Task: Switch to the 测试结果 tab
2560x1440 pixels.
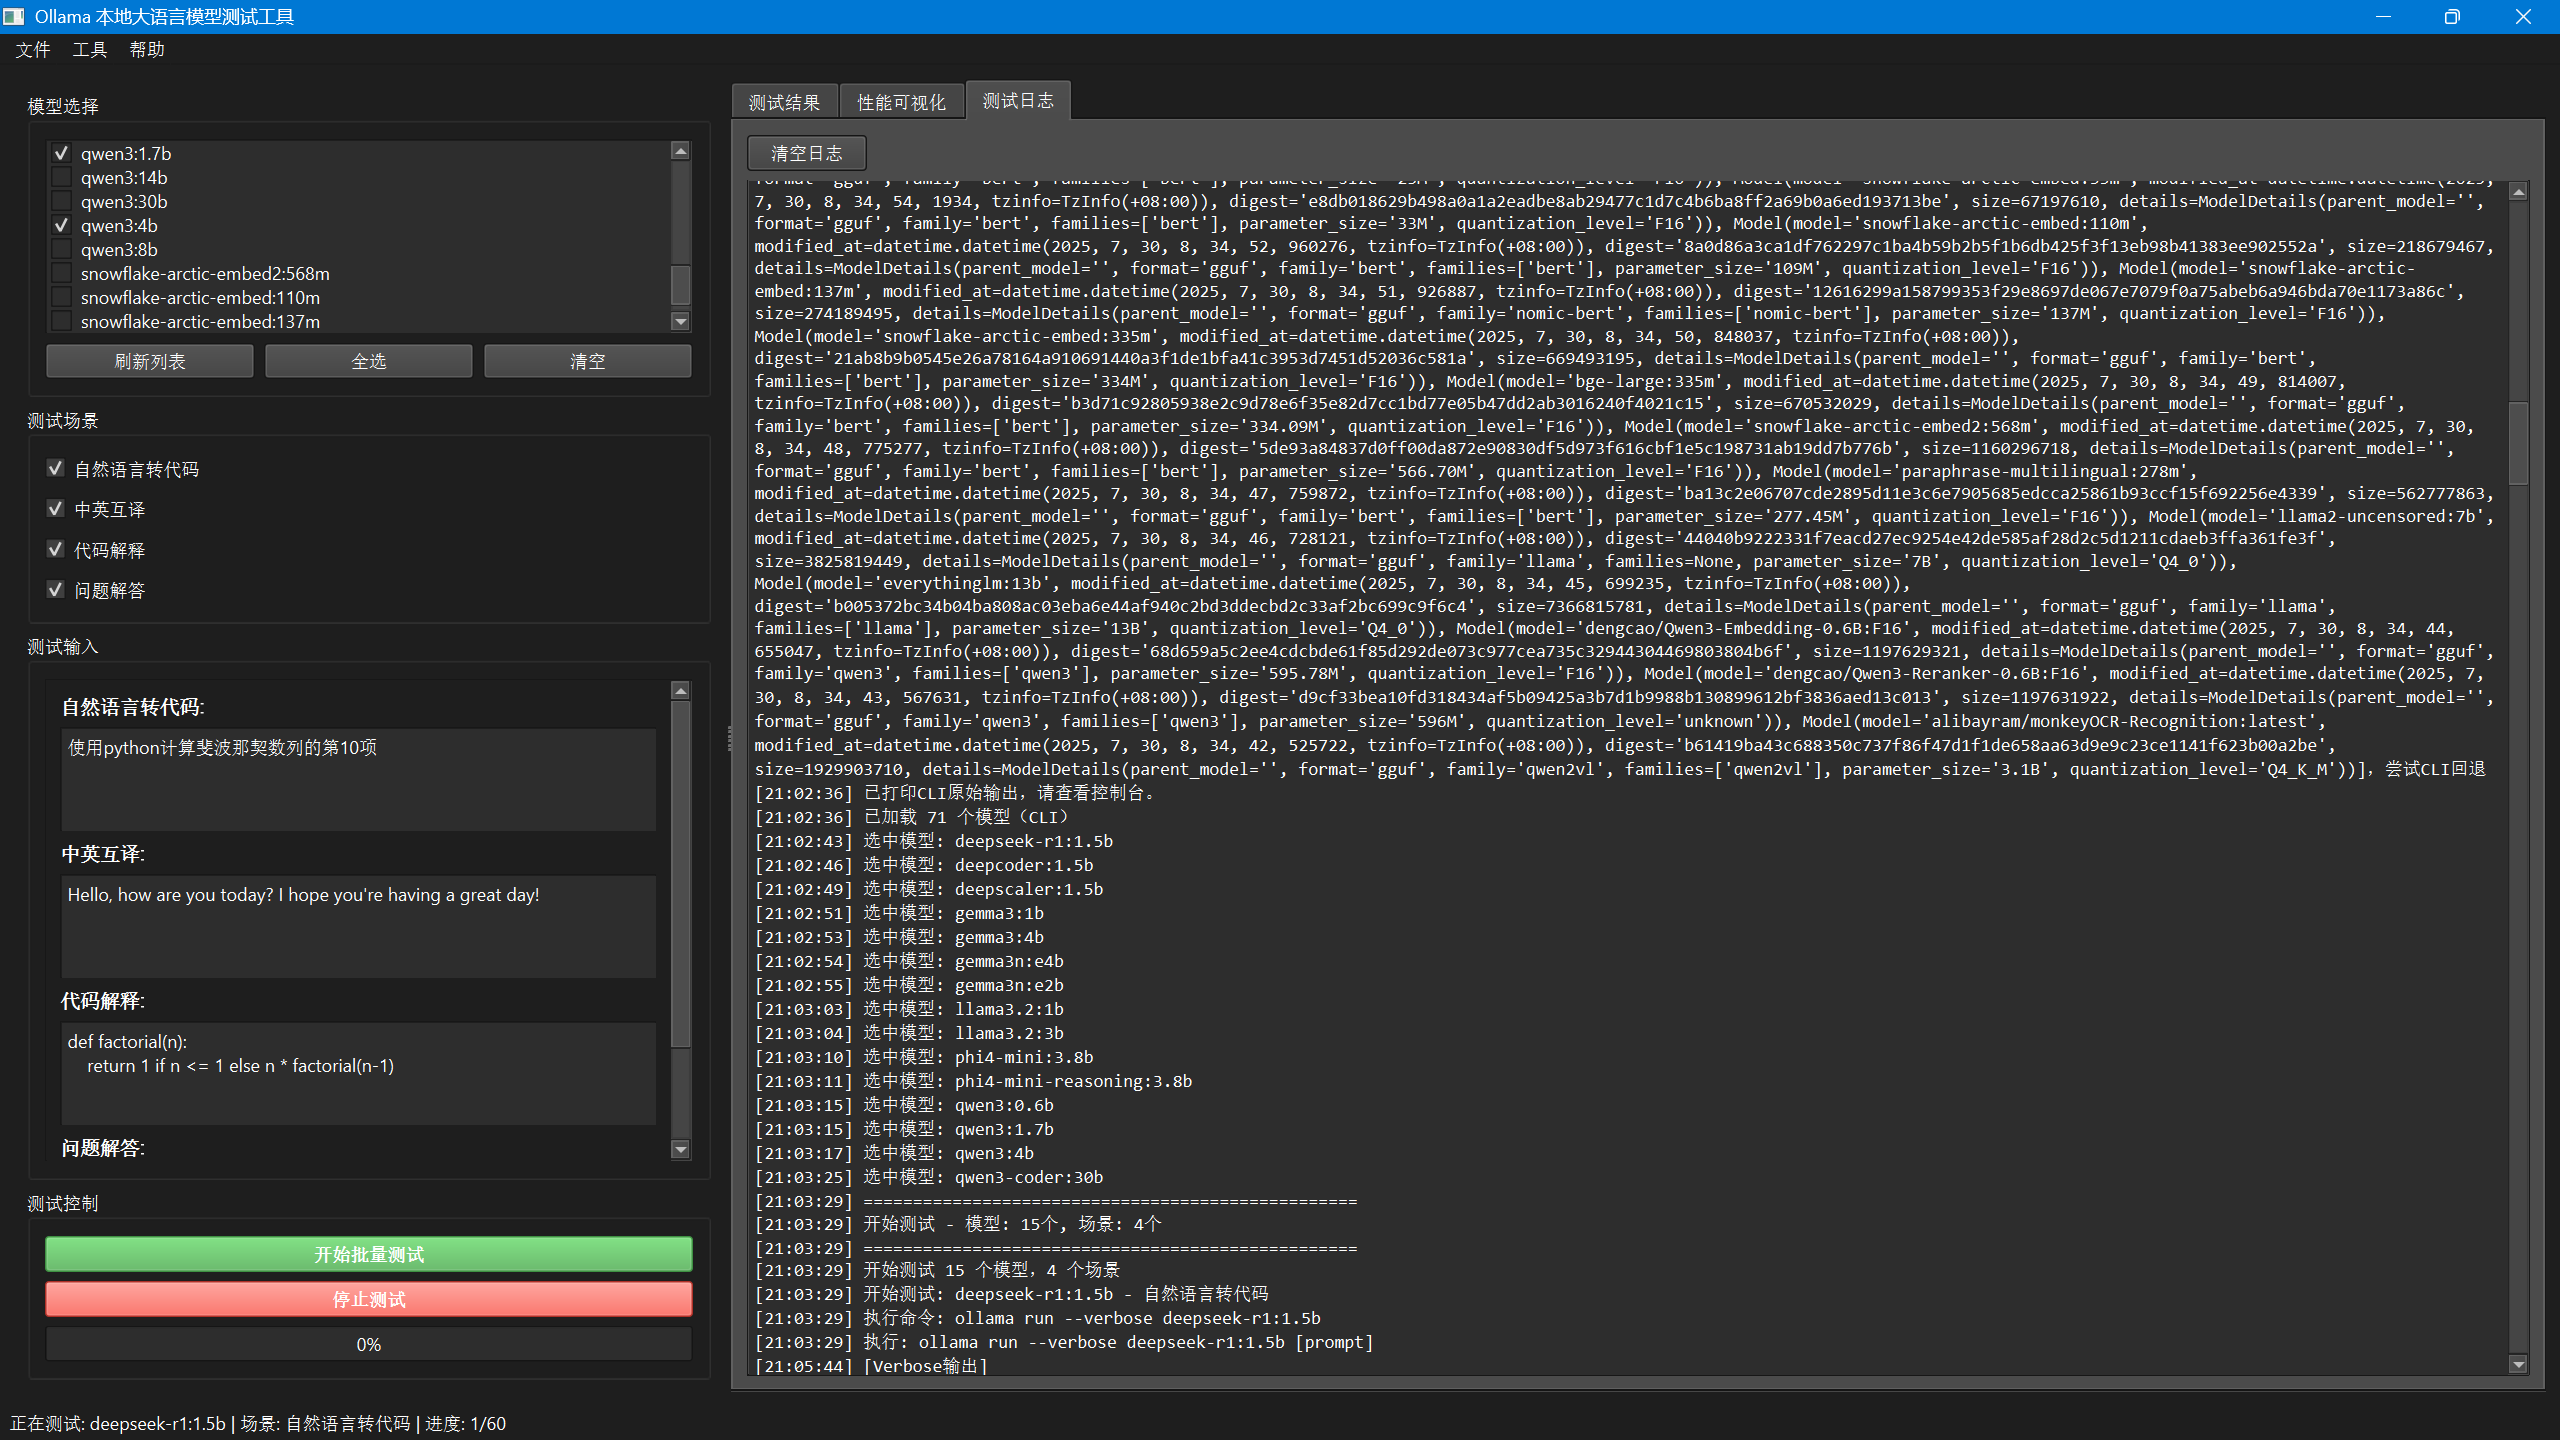Action: [x=784, y=102]
